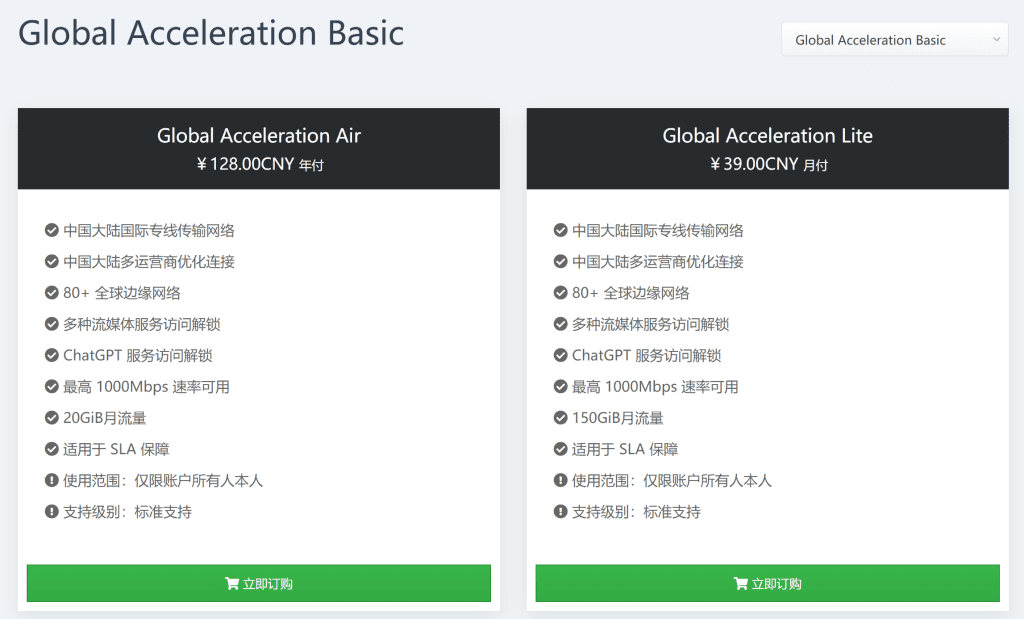Click check icon next to Air ChatGPT 服务访问解锁

coord(52,356)
